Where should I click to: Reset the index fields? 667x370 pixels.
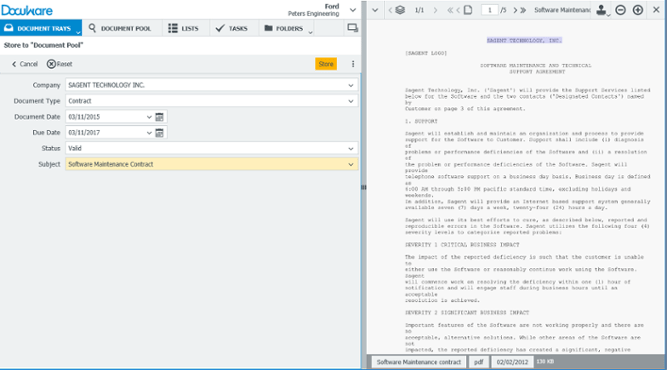[60, 64]
